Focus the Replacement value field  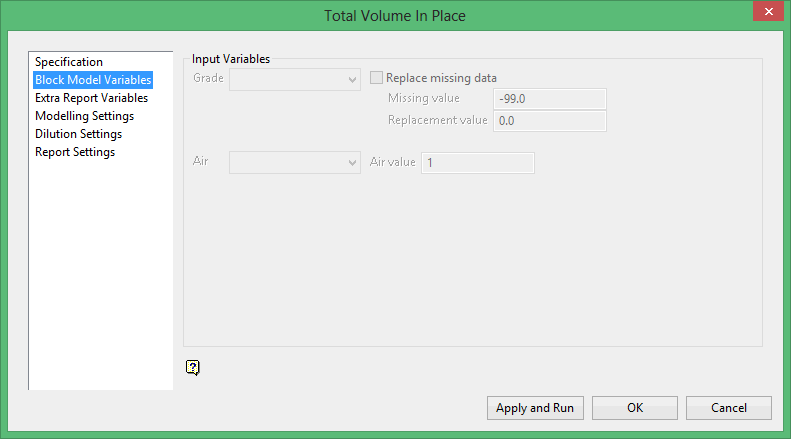pyautogui.click(x=550, y=121)
